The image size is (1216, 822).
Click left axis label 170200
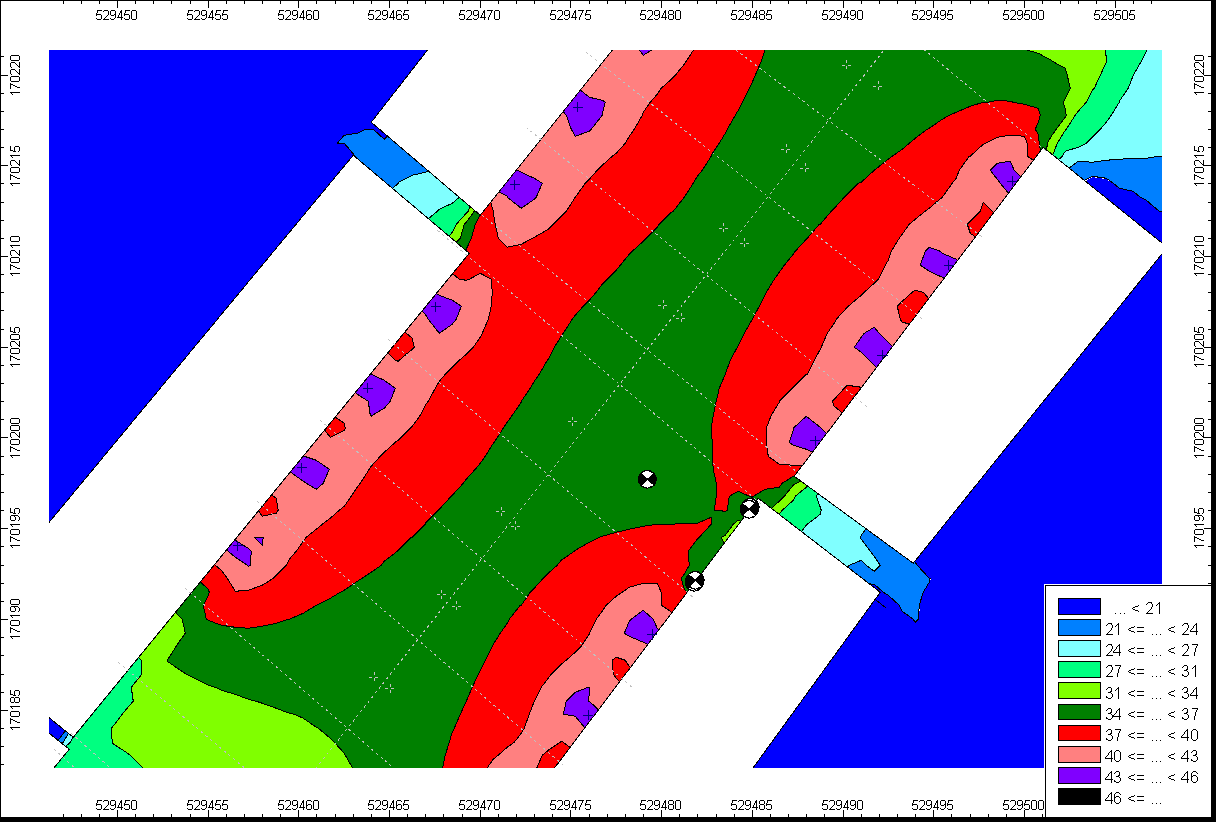click(16, 437)
